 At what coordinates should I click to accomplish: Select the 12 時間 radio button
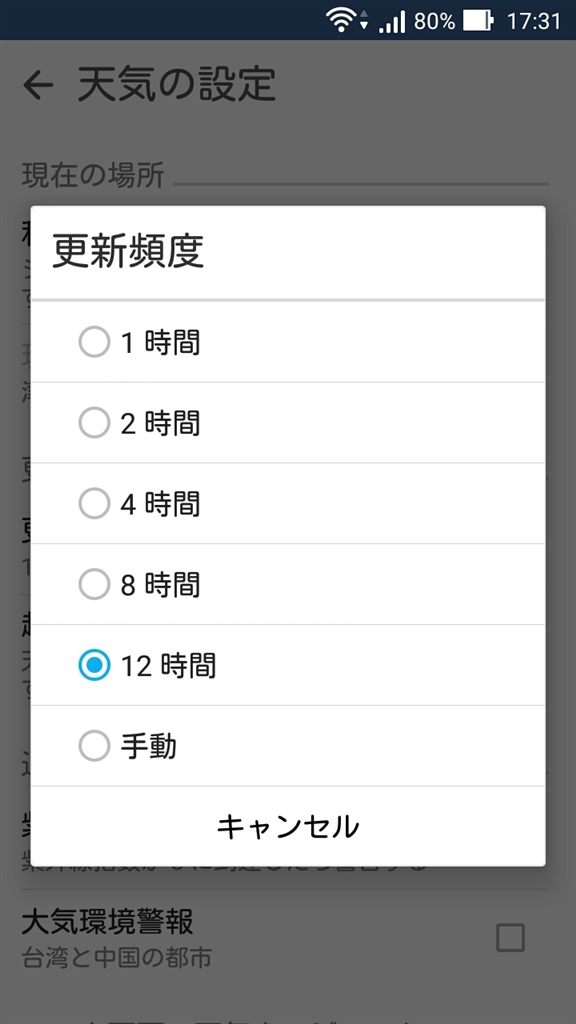94,665
